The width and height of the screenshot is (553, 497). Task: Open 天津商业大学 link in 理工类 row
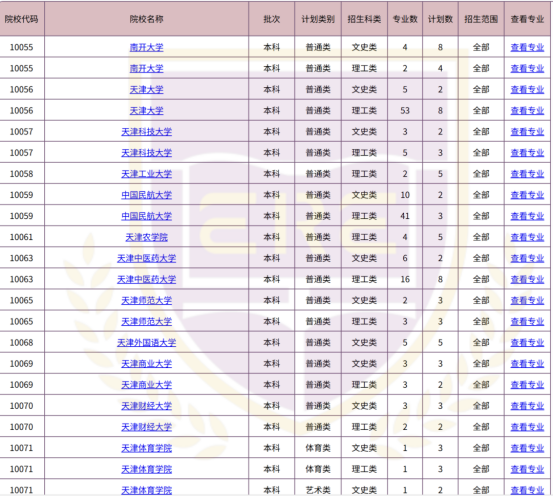click(x=146, y=385)
